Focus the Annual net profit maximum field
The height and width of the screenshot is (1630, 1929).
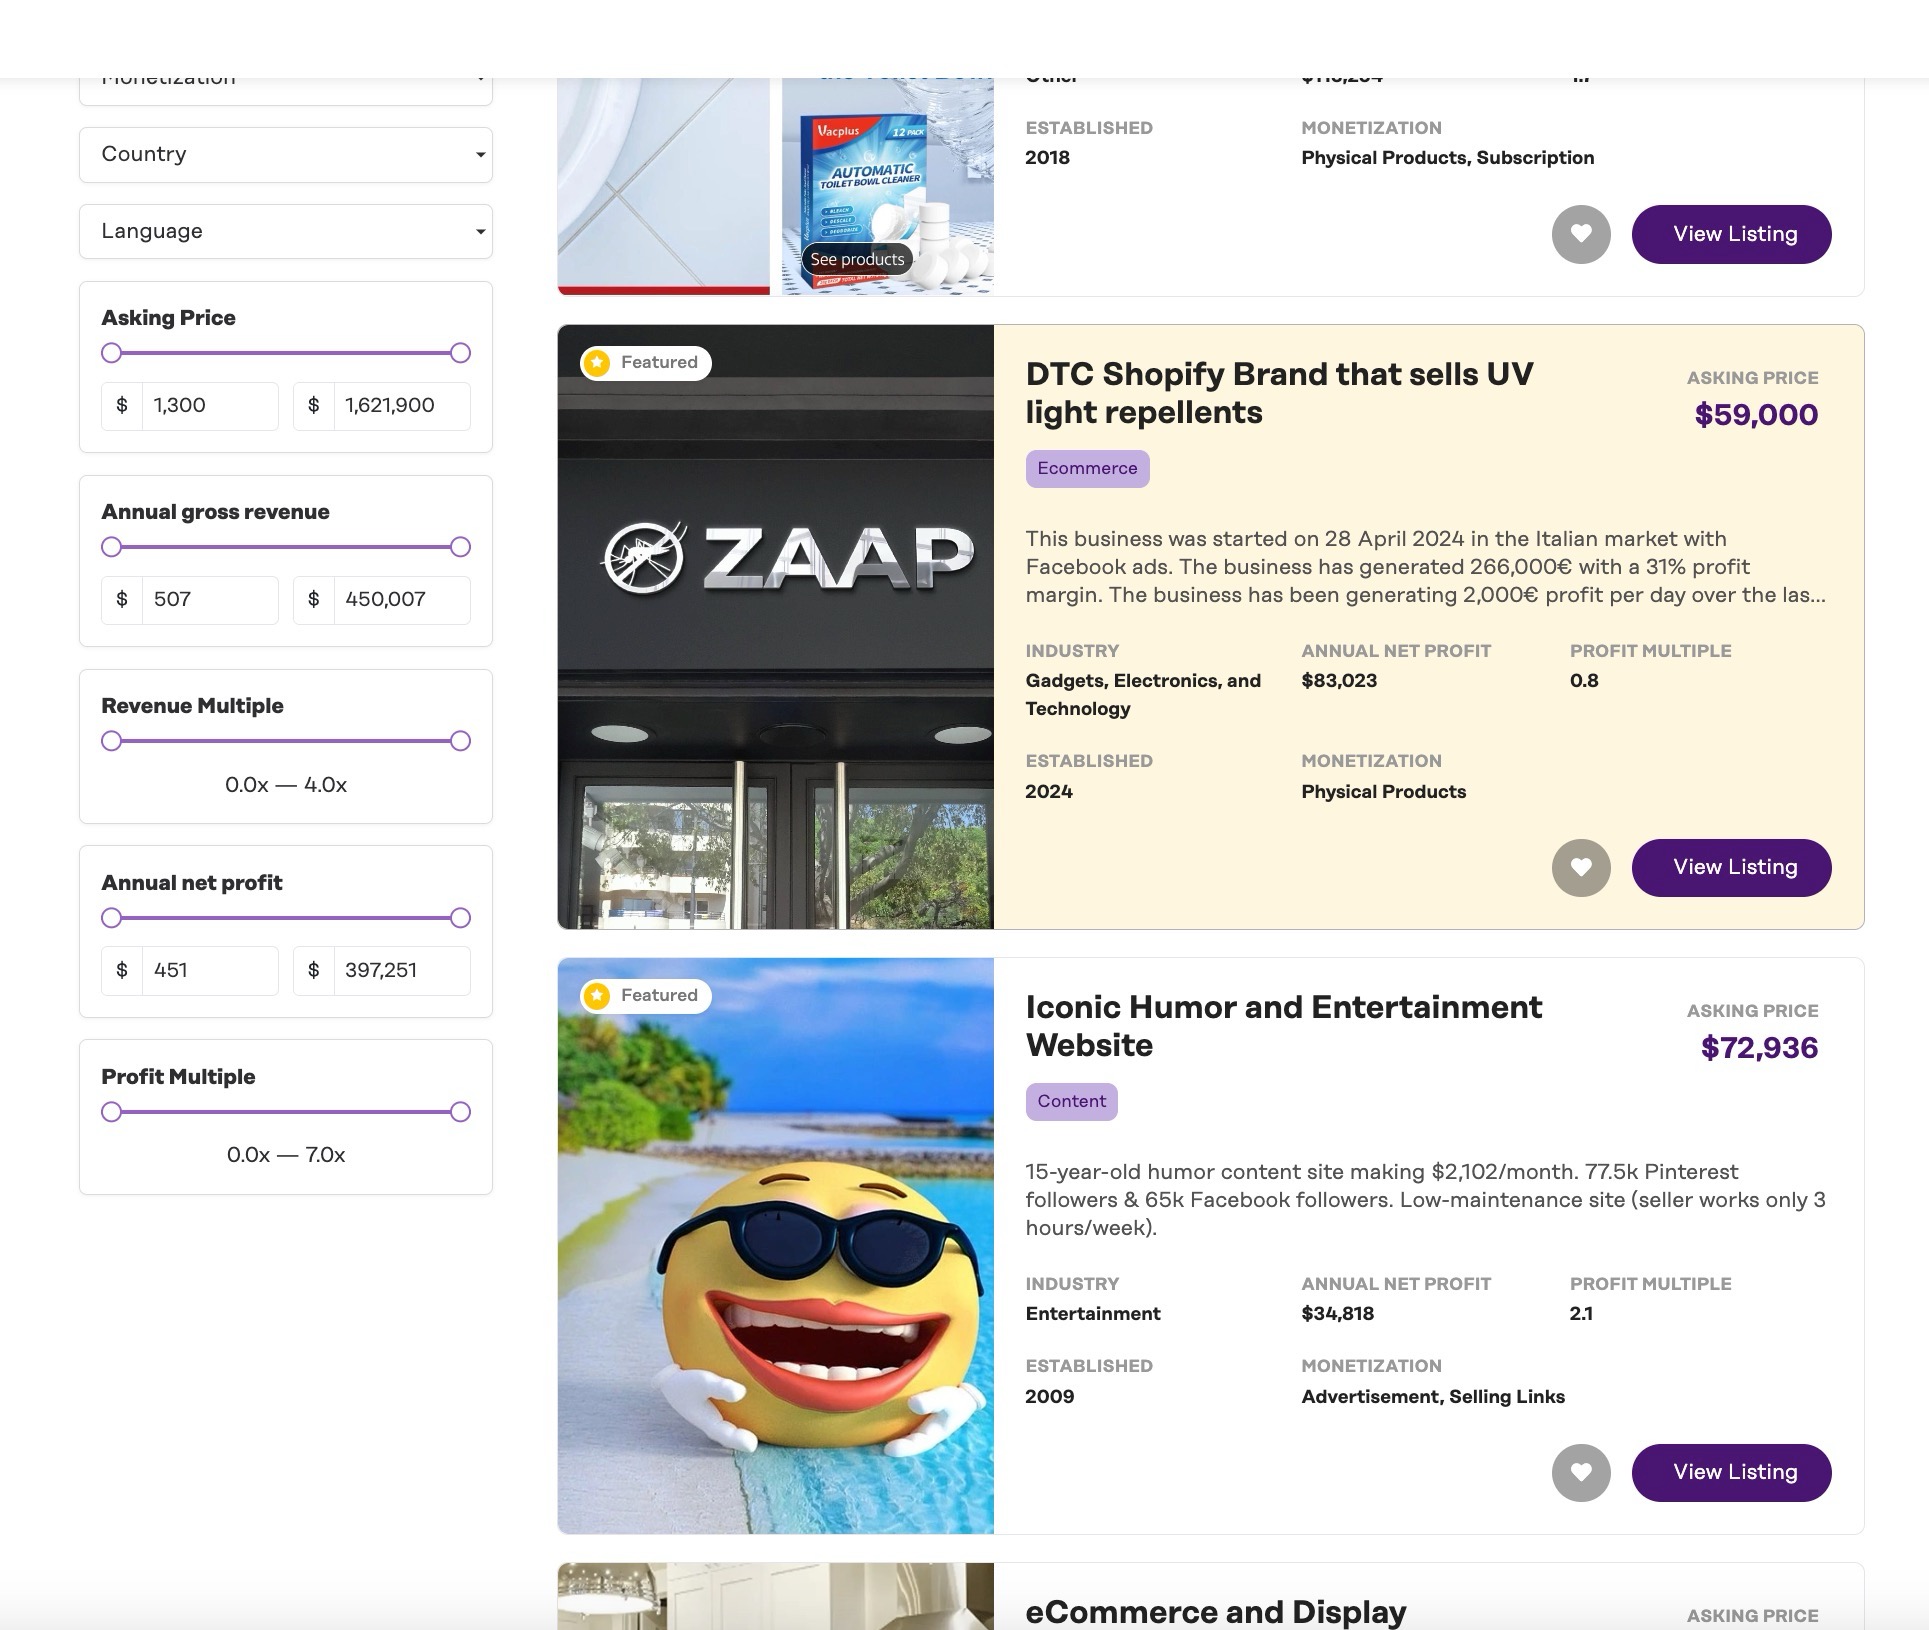point(400,970)
